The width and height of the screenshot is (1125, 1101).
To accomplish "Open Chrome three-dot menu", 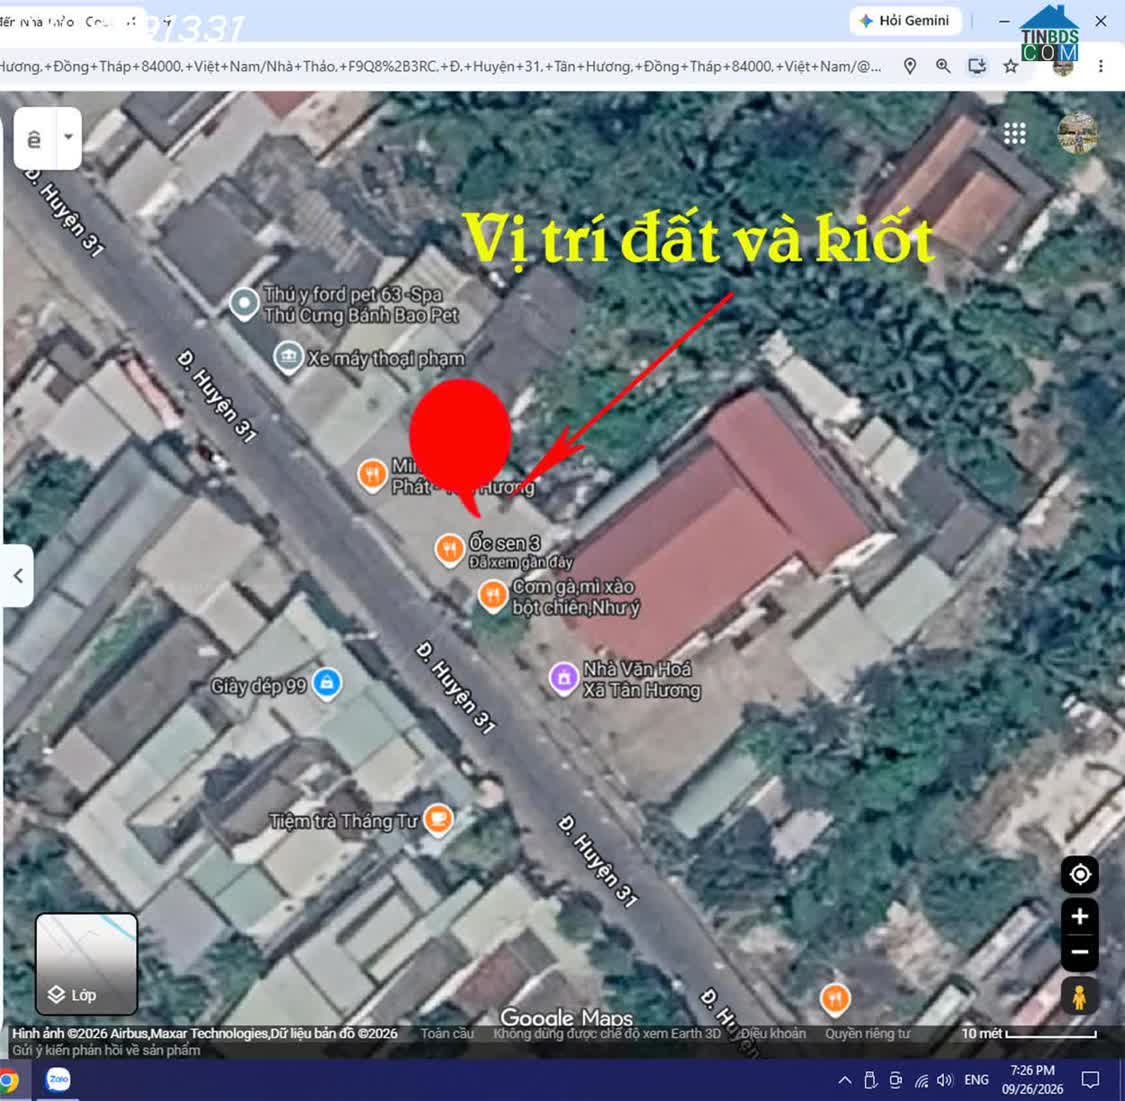I will (x=1101, y=66).
